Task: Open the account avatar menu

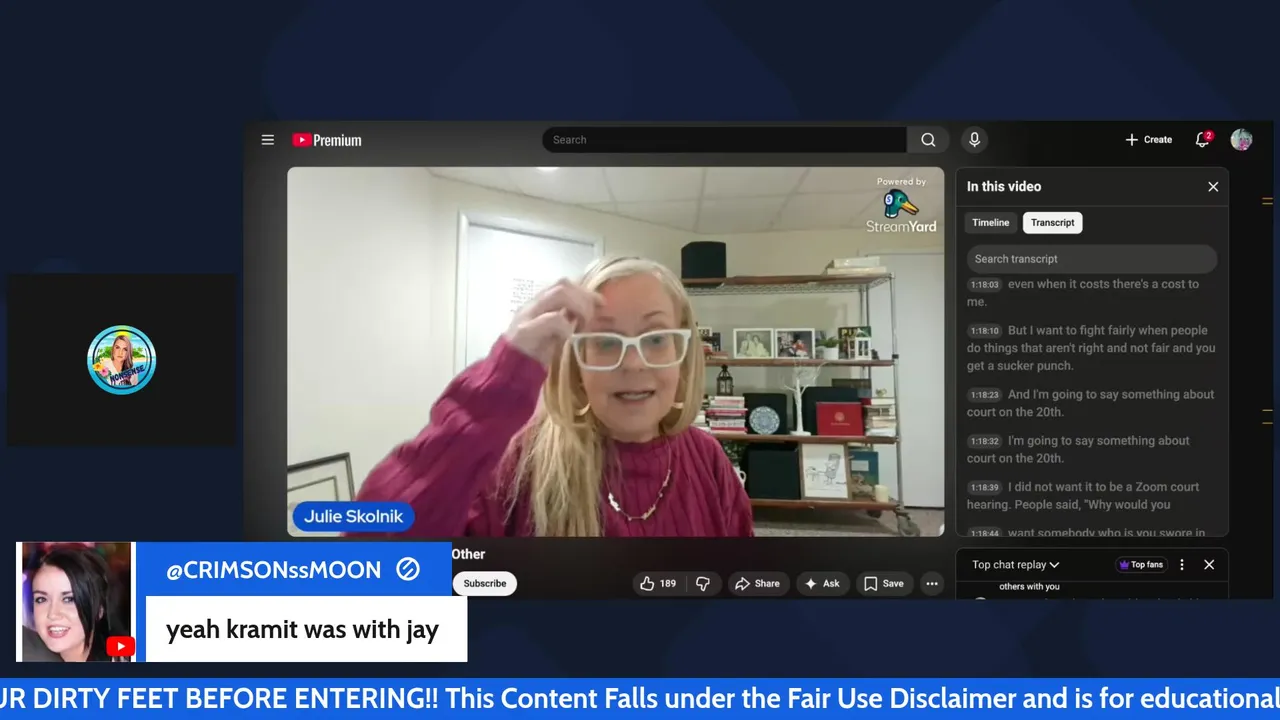Action: (x=1241, y=140)
